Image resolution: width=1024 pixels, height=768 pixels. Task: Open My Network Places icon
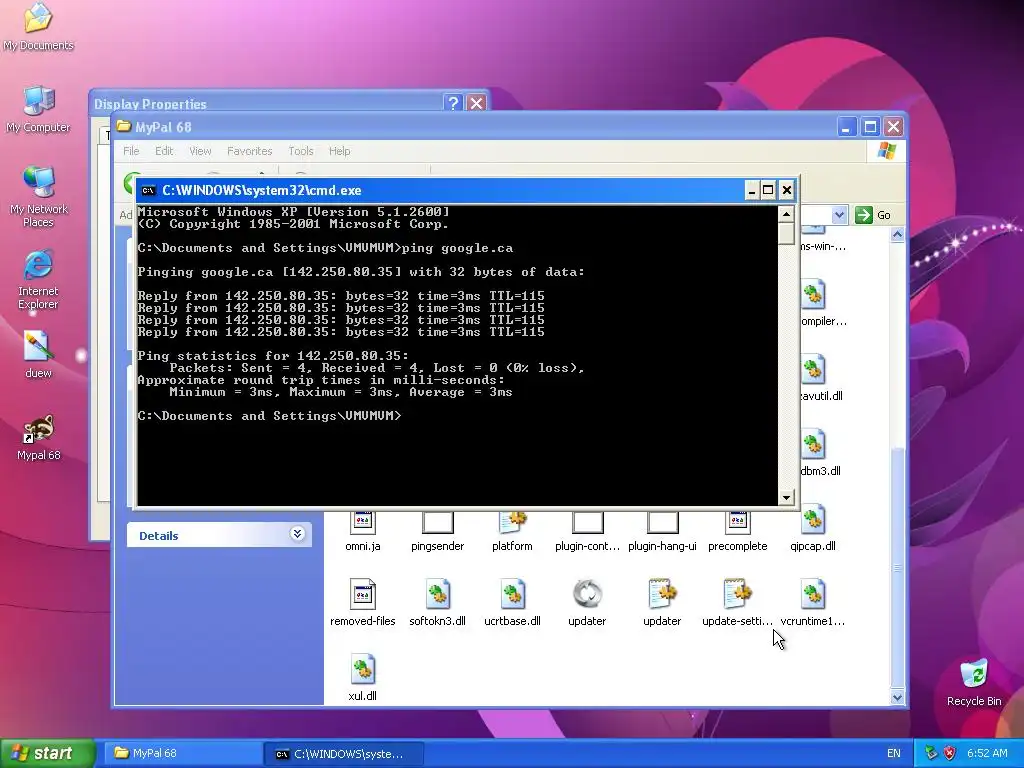click(x=39, y=197)
